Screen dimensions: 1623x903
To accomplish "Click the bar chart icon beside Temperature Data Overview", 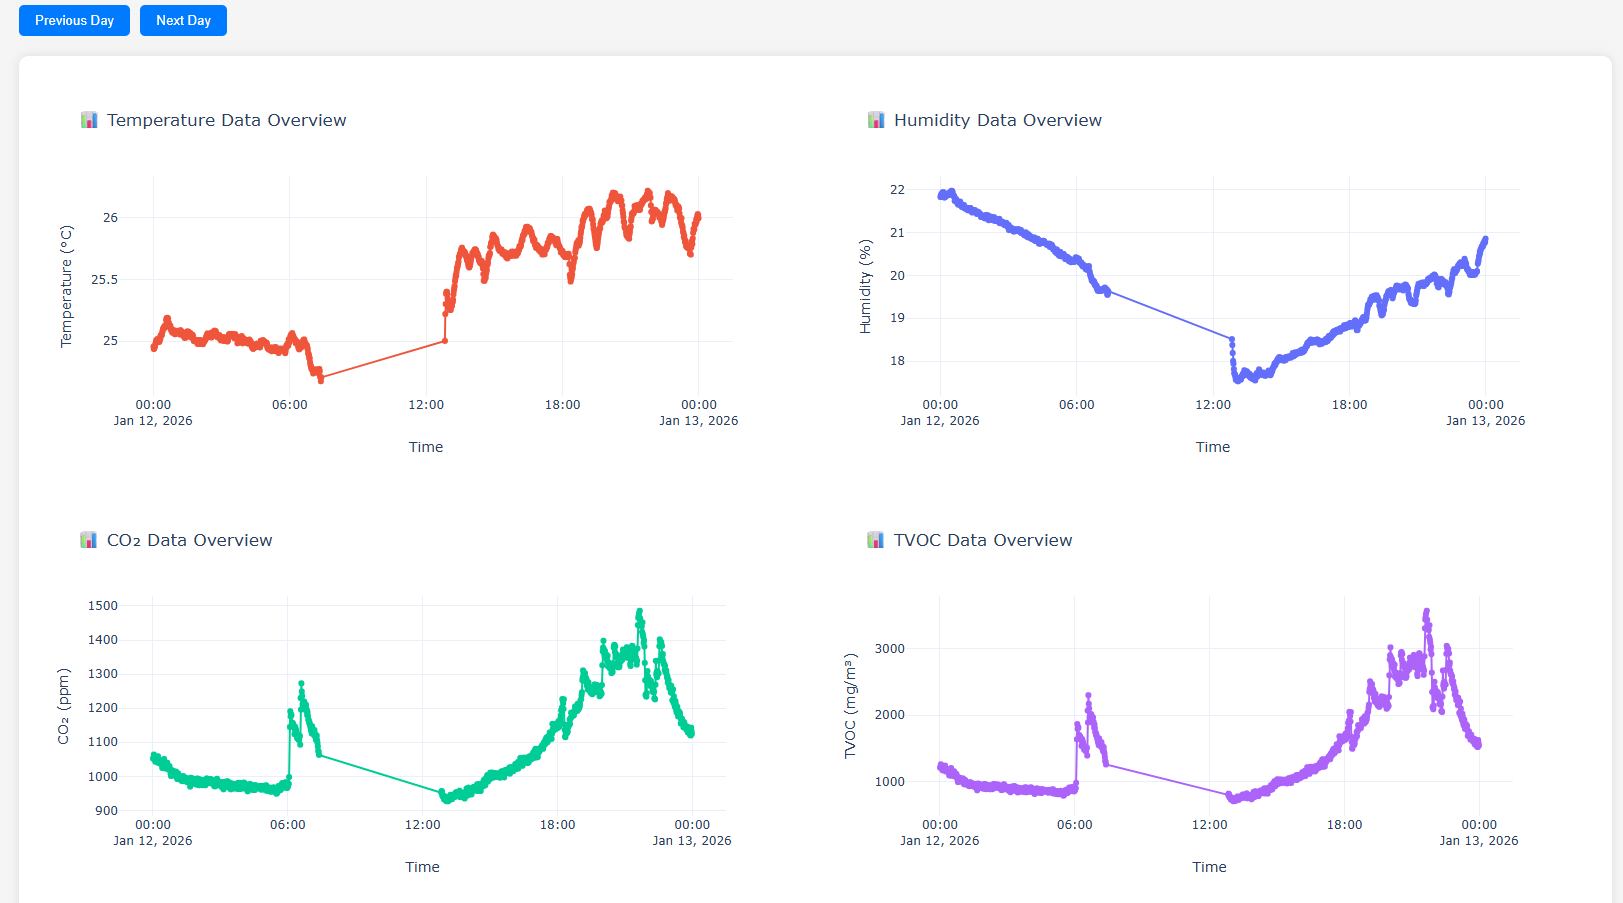I will 89,119.
